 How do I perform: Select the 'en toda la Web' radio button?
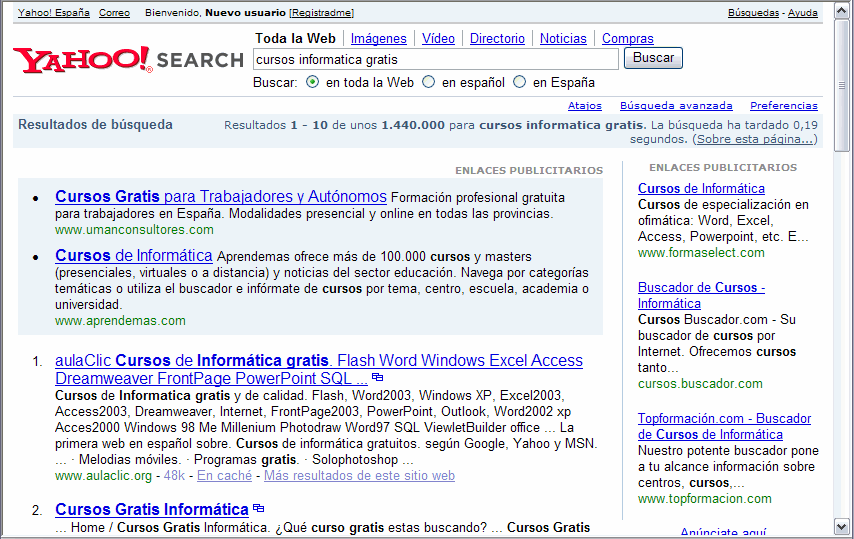(x=313, y=82)
